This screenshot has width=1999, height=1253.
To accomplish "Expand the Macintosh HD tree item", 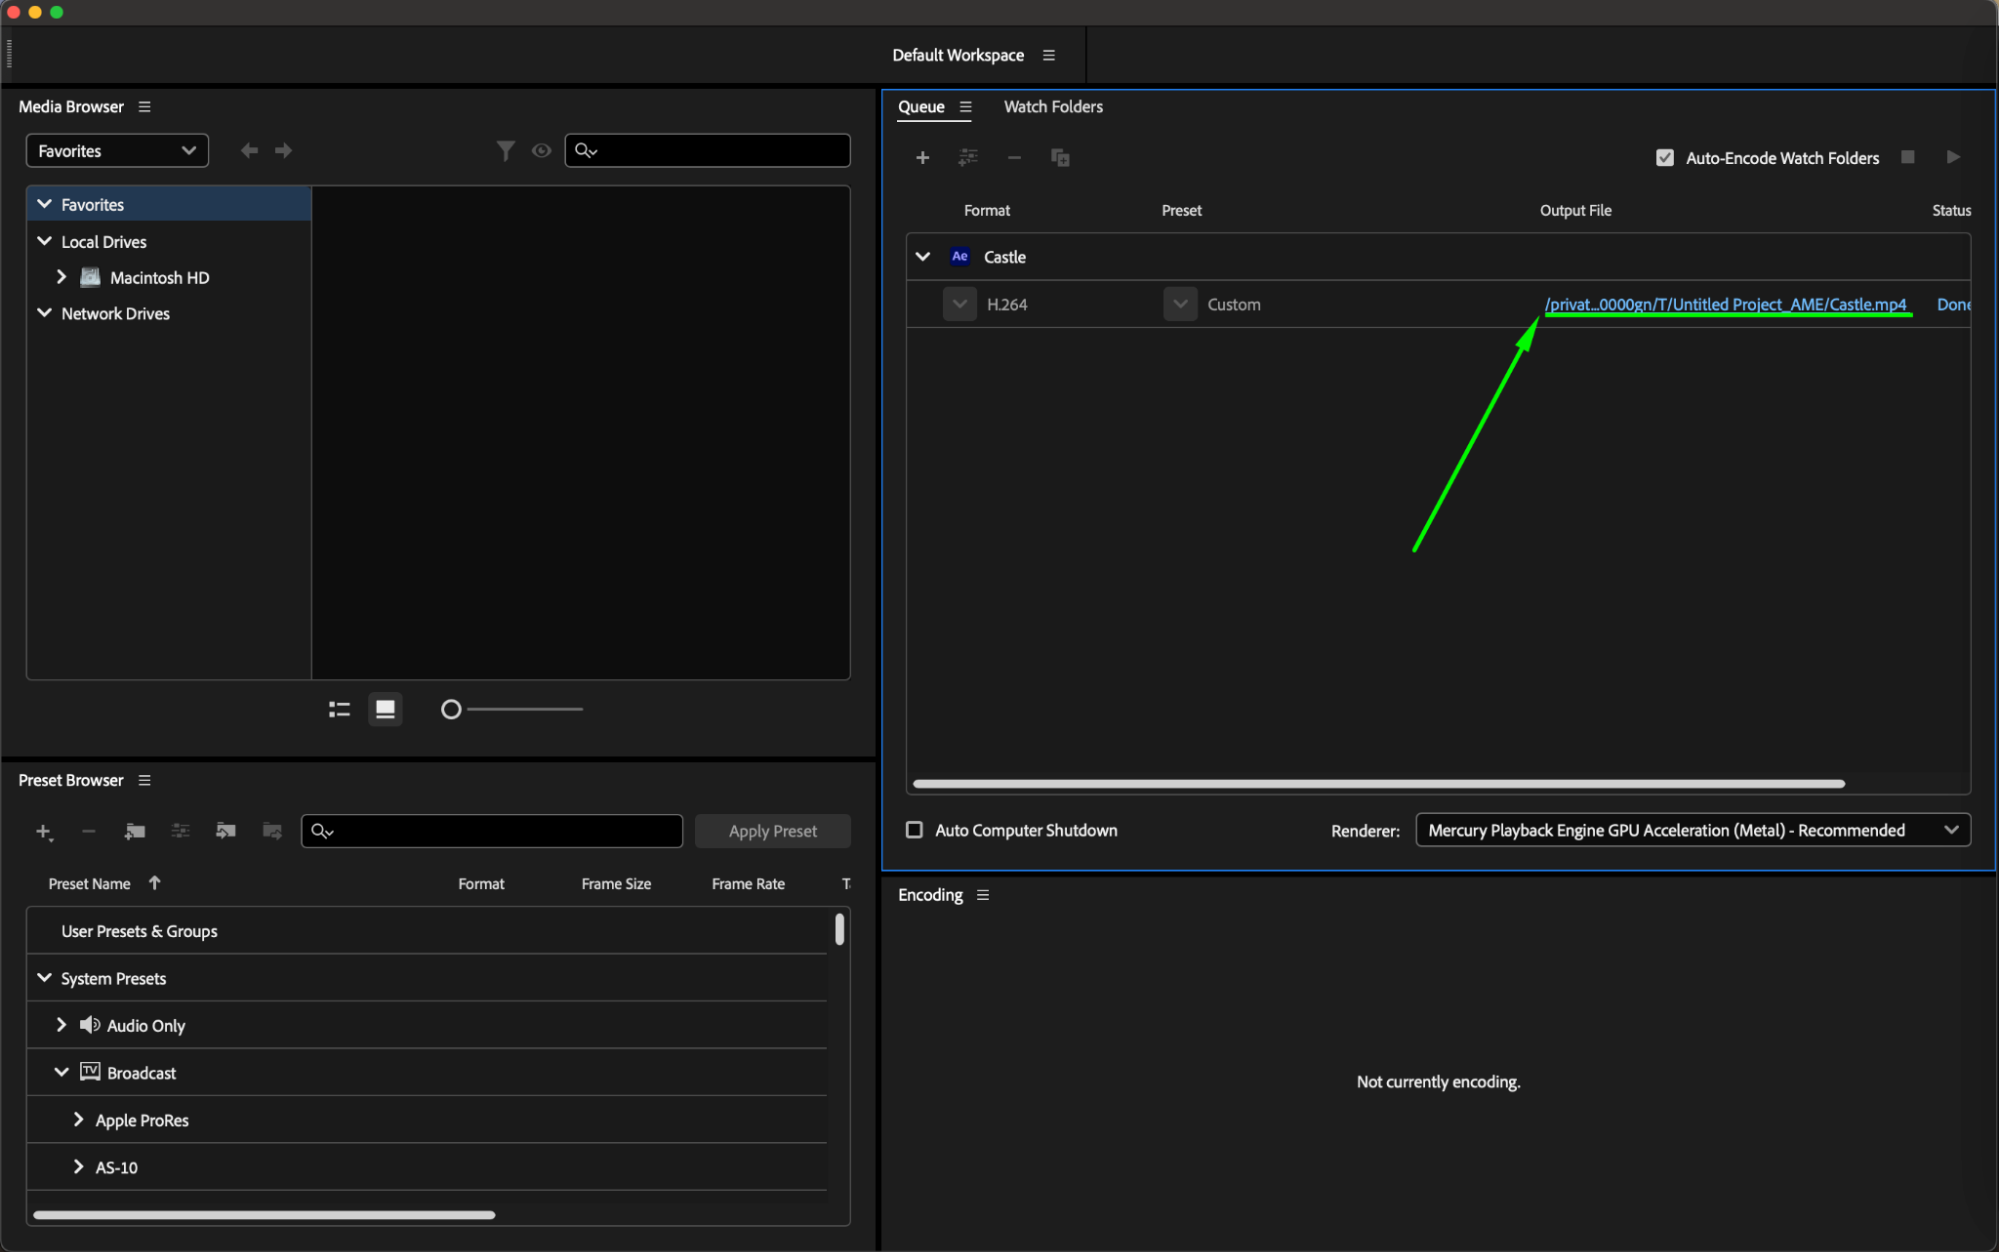I will click(61, 277).
